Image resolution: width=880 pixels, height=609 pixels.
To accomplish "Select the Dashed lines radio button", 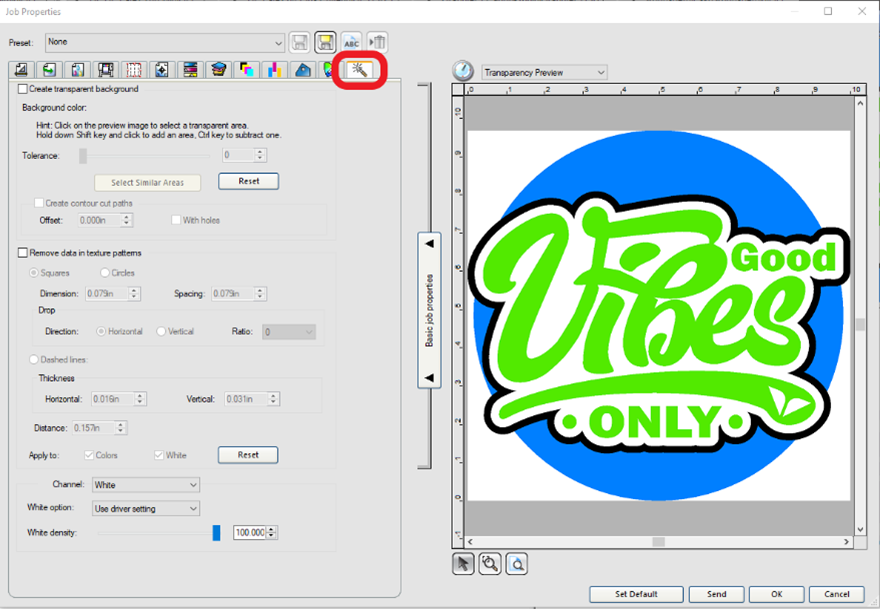I will point(35,359).
